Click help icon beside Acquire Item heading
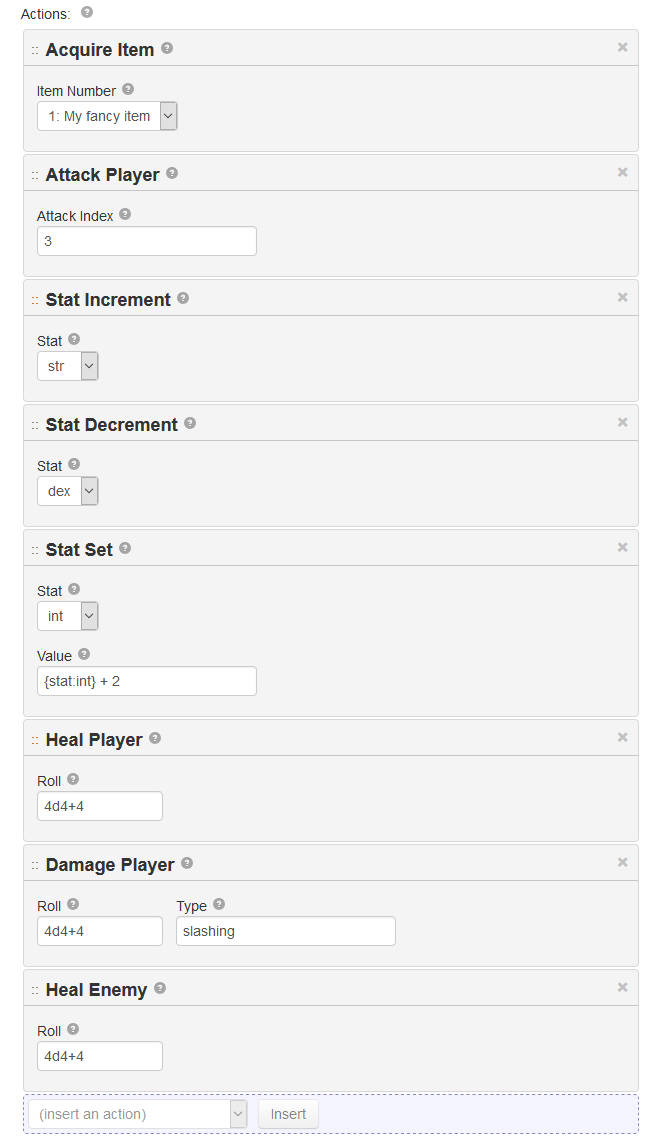This screenshot has height=1141, width=650. (x=167, y=48)
